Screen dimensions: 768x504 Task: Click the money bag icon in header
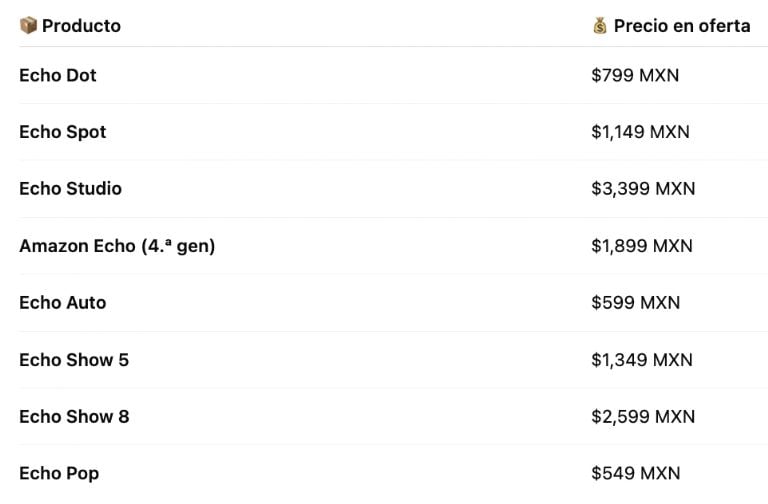coord(600,26)
